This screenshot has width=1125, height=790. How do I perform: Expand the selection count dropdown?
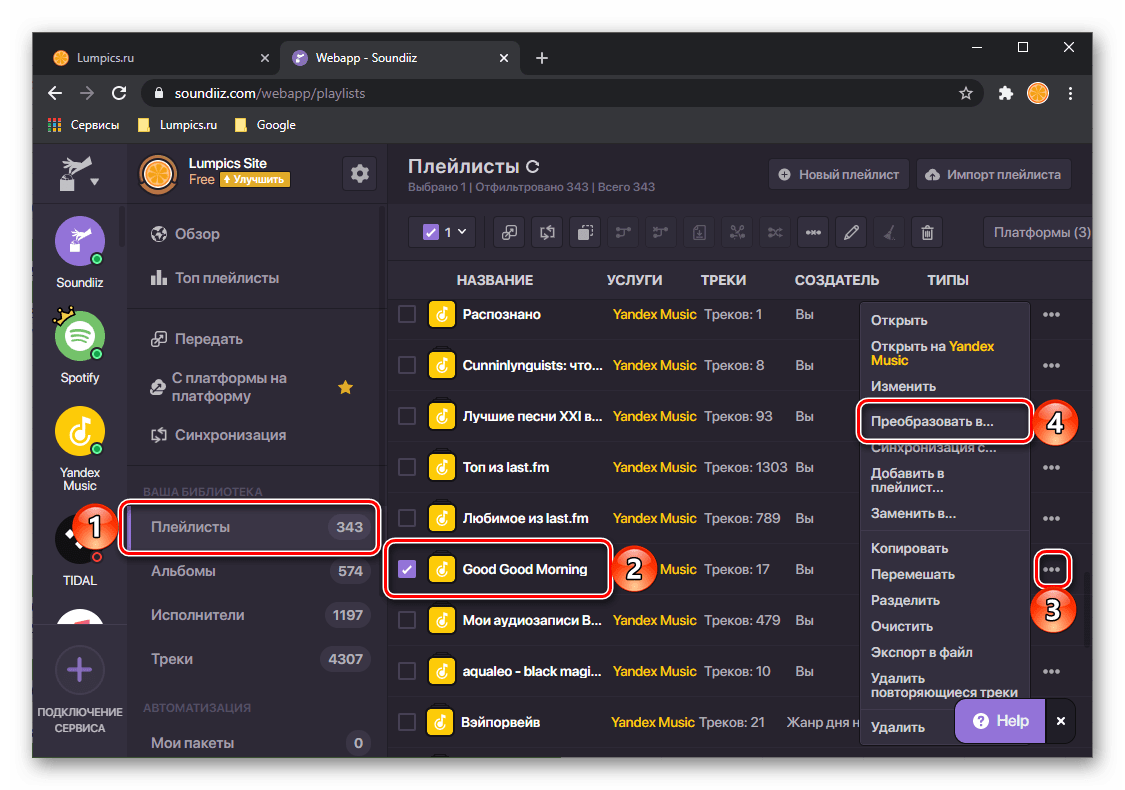click(x=461, y=232)
